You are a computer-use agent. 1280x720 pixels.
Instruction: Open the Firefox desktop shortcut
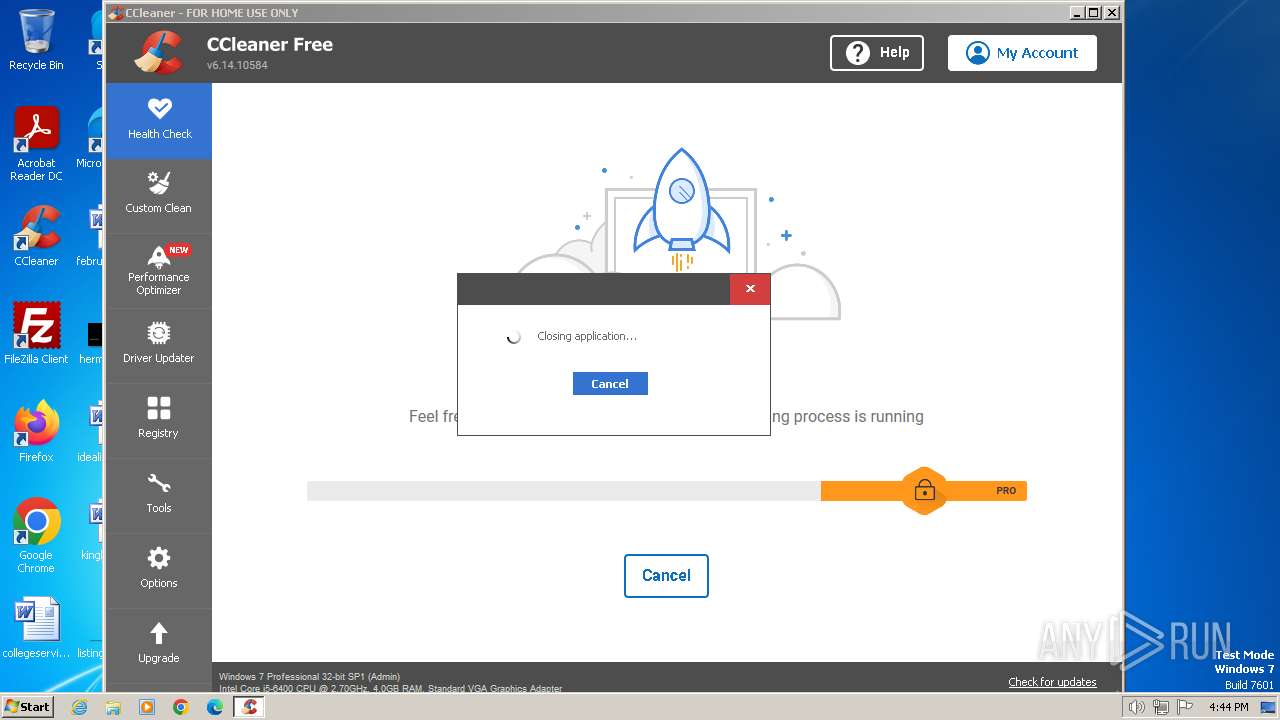pyautogui.click(x=36, y=432)
